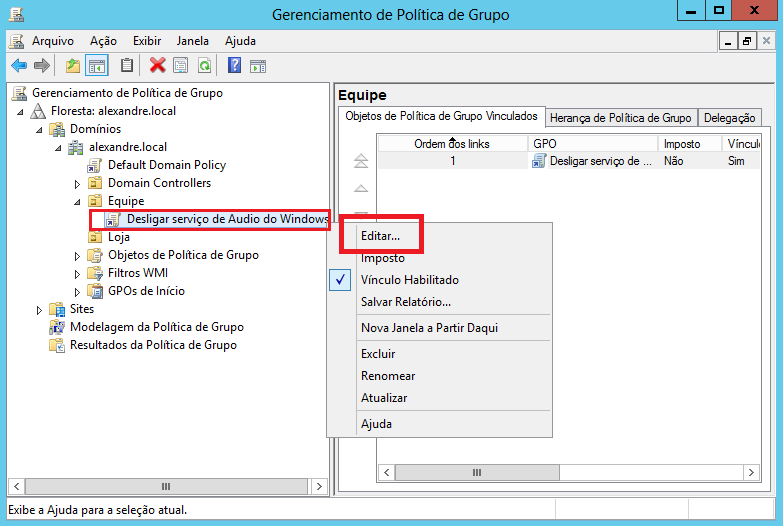
Task: Click the Floresta forest icon
Action: coord(38,111)
